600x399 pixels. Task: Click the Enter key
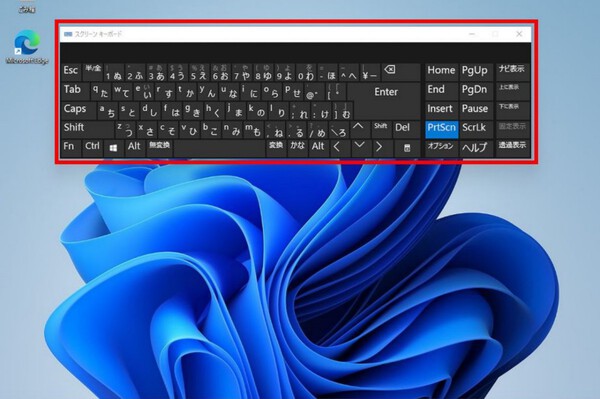point(385,92)
